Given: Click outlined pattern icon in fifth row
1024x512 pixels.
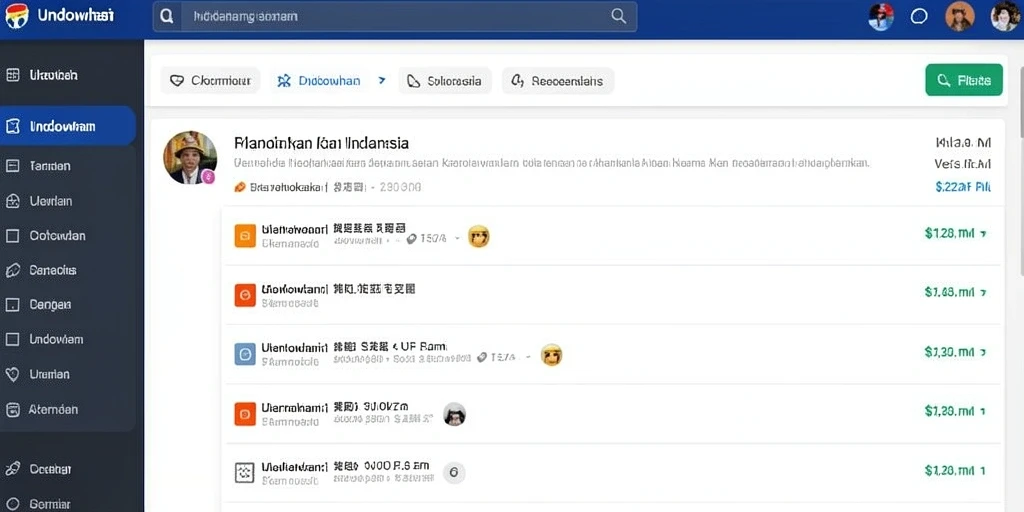Looking at the screenshot, I should coord(245,473).
